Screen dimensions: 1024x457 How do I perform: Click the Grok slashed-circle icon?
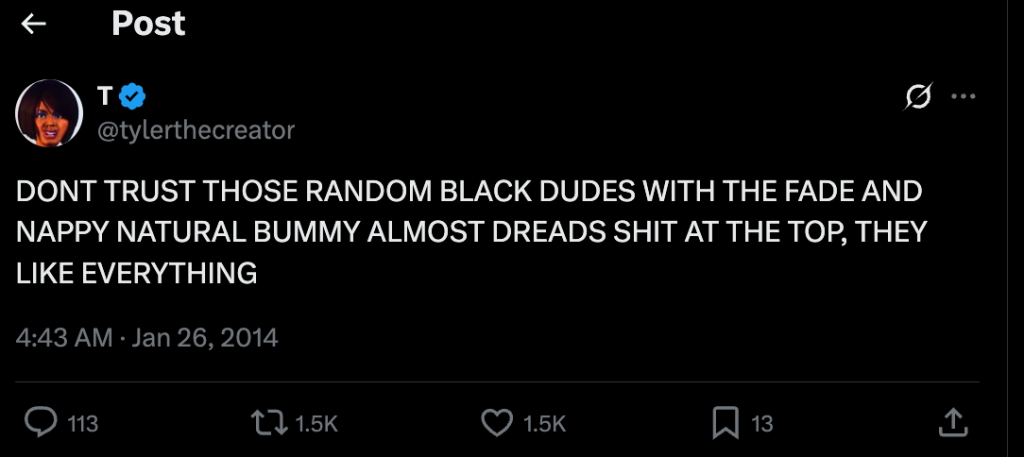point(917,97)
